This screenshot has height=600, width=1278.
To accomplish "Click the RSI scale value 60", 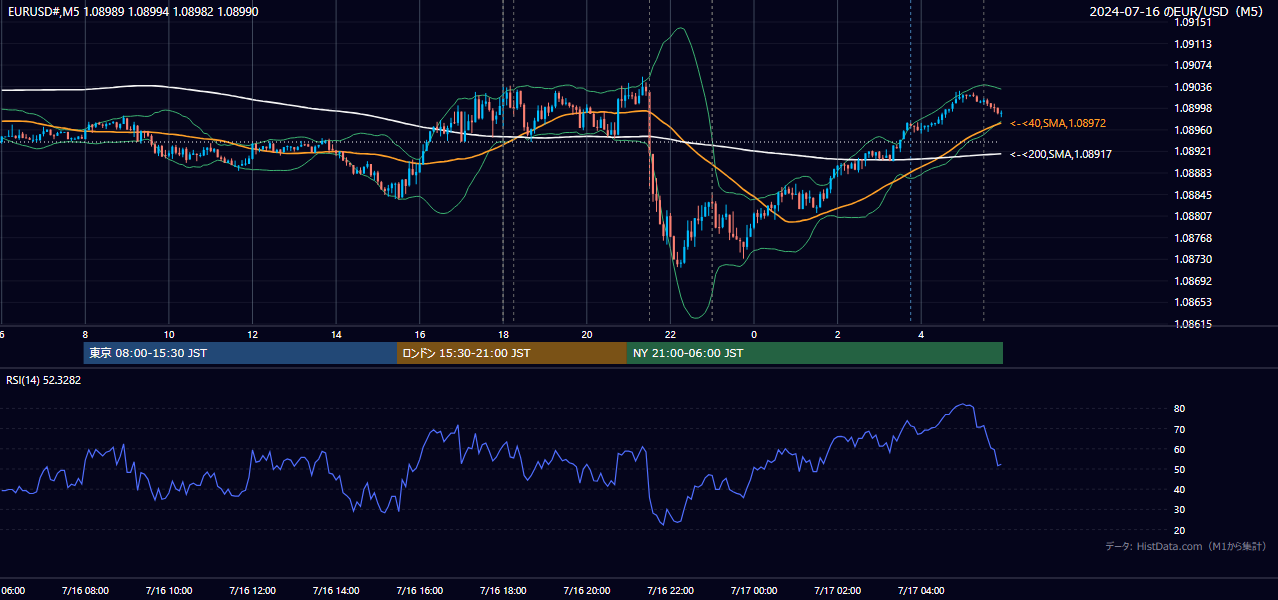I will (1180, 449).
